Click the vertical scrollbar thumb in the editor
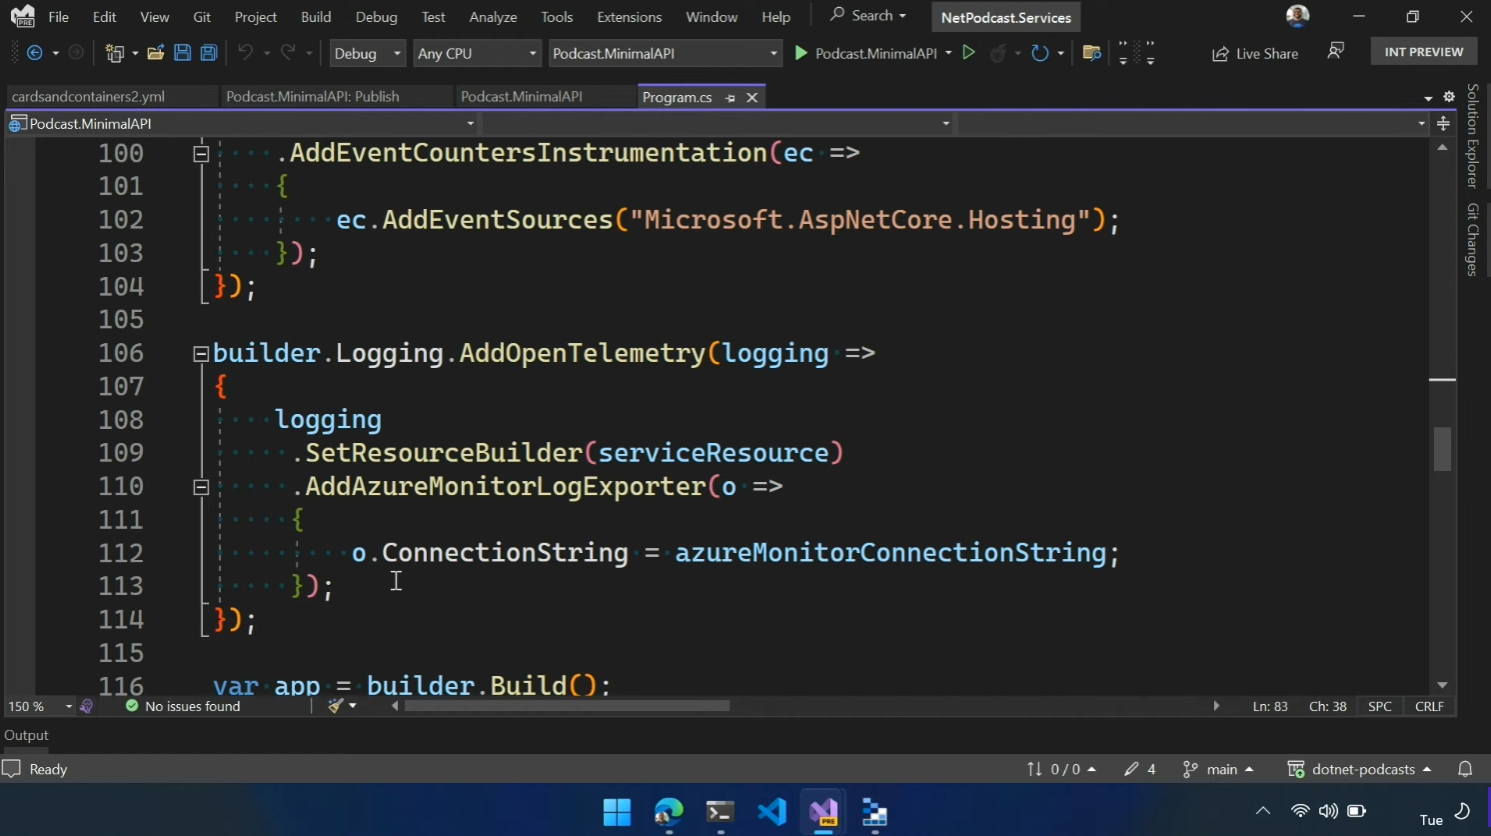The image size is (1491, 836). [x=1442, y=449]
